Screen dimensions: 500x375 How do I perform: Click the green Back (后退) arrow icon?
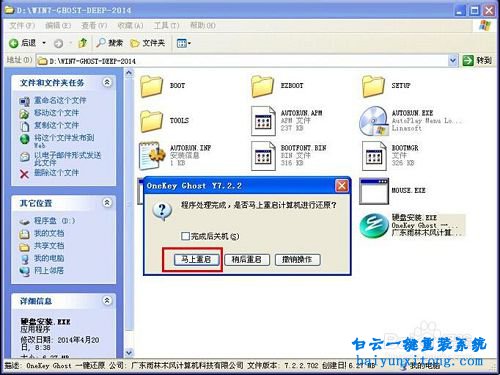pos(14,43)
